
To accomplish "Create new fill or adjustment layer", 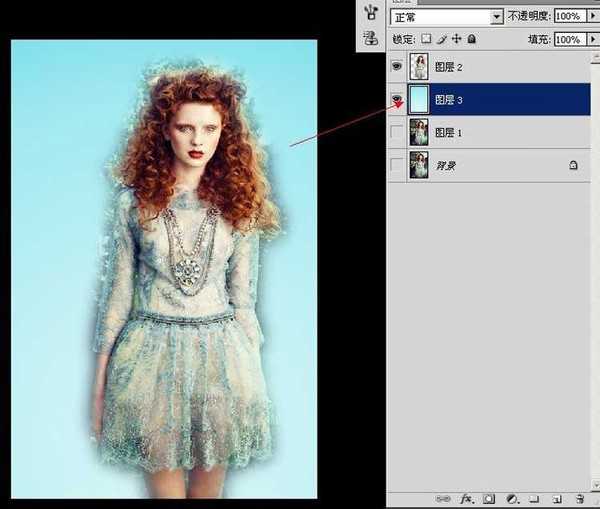I will [x=511, y=497].
